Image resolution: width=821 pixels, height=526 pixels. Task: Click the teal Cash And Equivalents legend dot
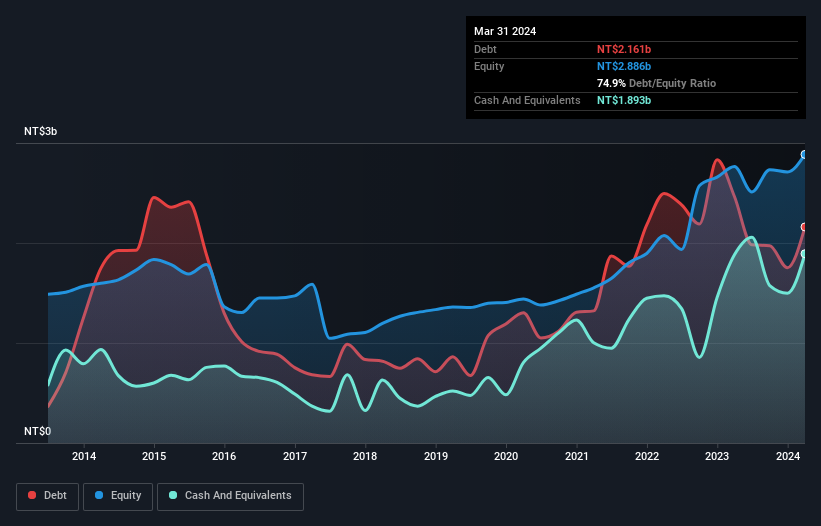click(173, 495)
